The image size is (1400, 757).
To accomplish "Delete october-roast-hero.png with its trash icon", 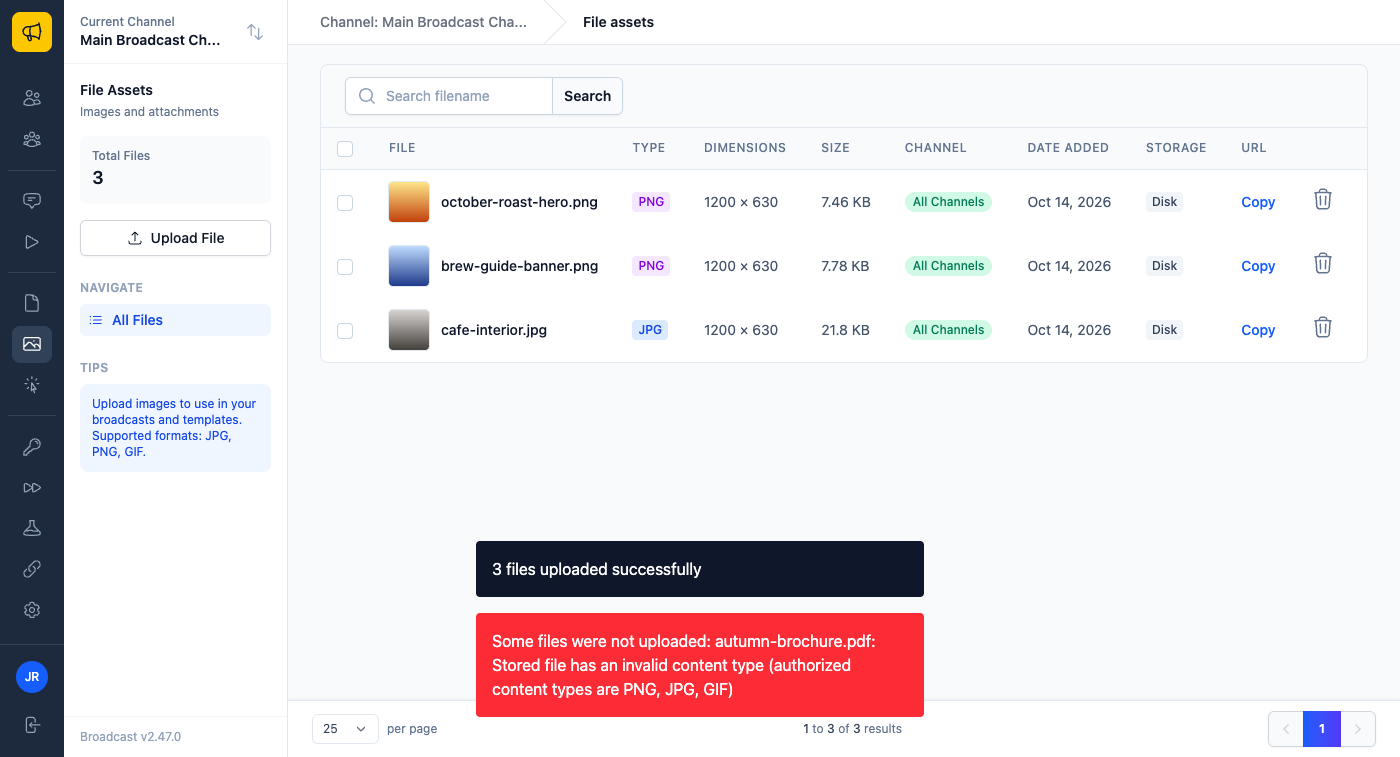I will point(1322,199).
